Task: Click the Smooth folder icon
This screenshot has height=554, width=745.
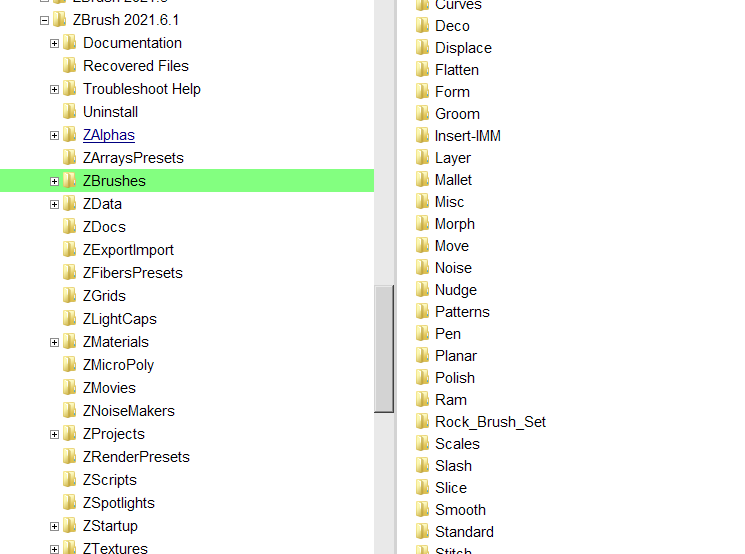Action: [x=422, y=509]
